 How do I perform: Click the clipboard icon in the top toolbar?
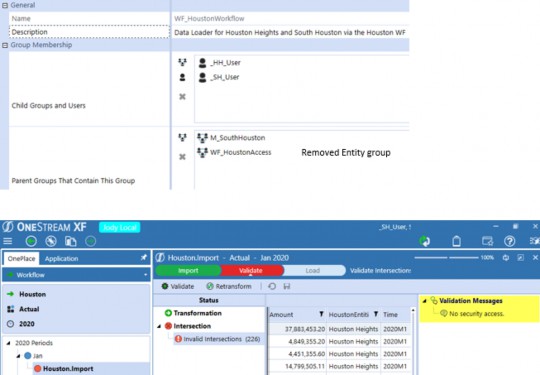456,241
